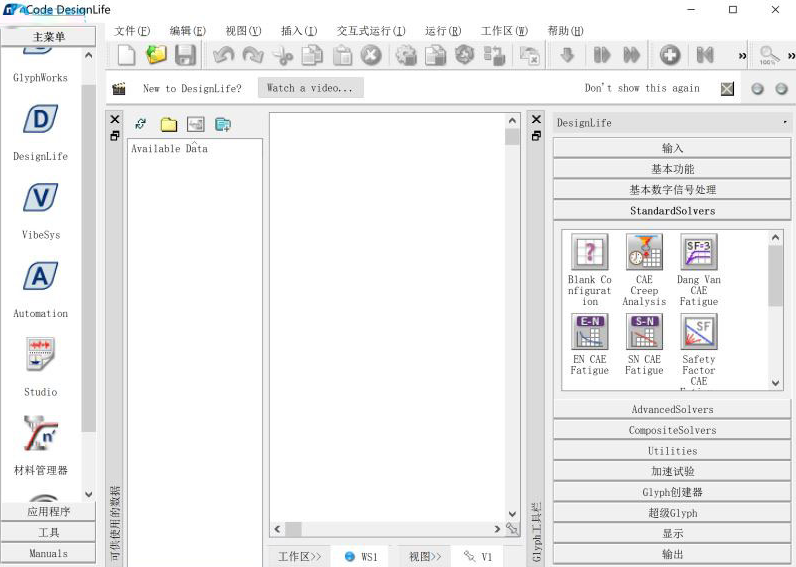Expand the AdvancedSolvers glyph group

coord(671,410)
